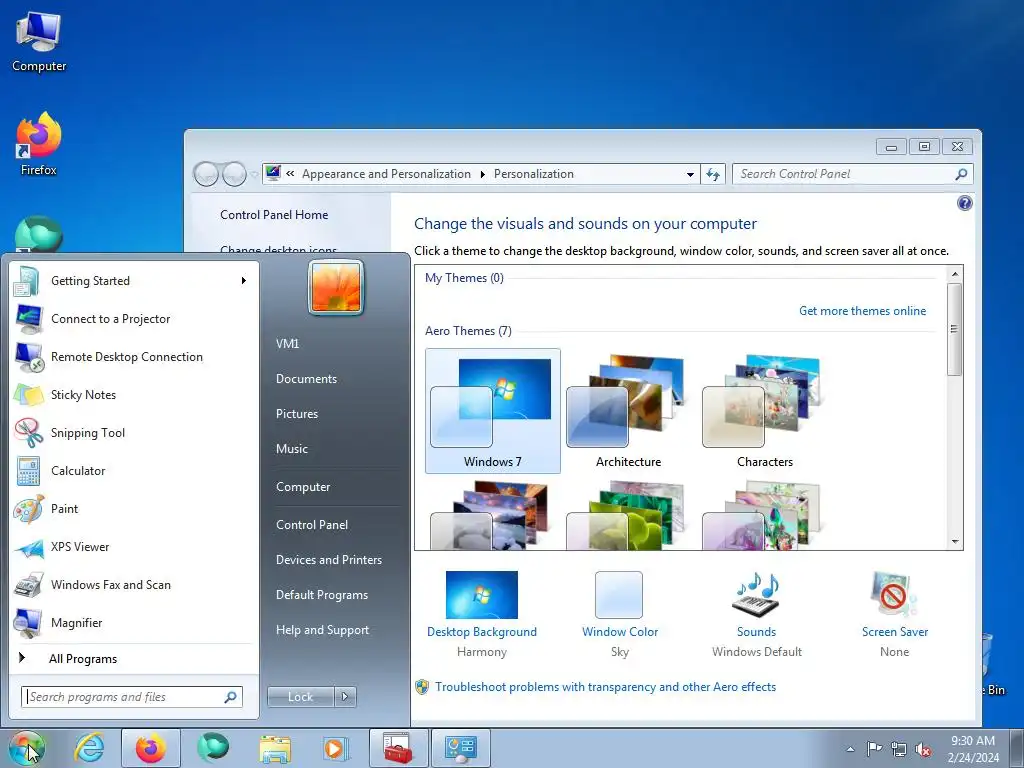
Task: Open Music from Start menu
Action: tap(291, 449)
